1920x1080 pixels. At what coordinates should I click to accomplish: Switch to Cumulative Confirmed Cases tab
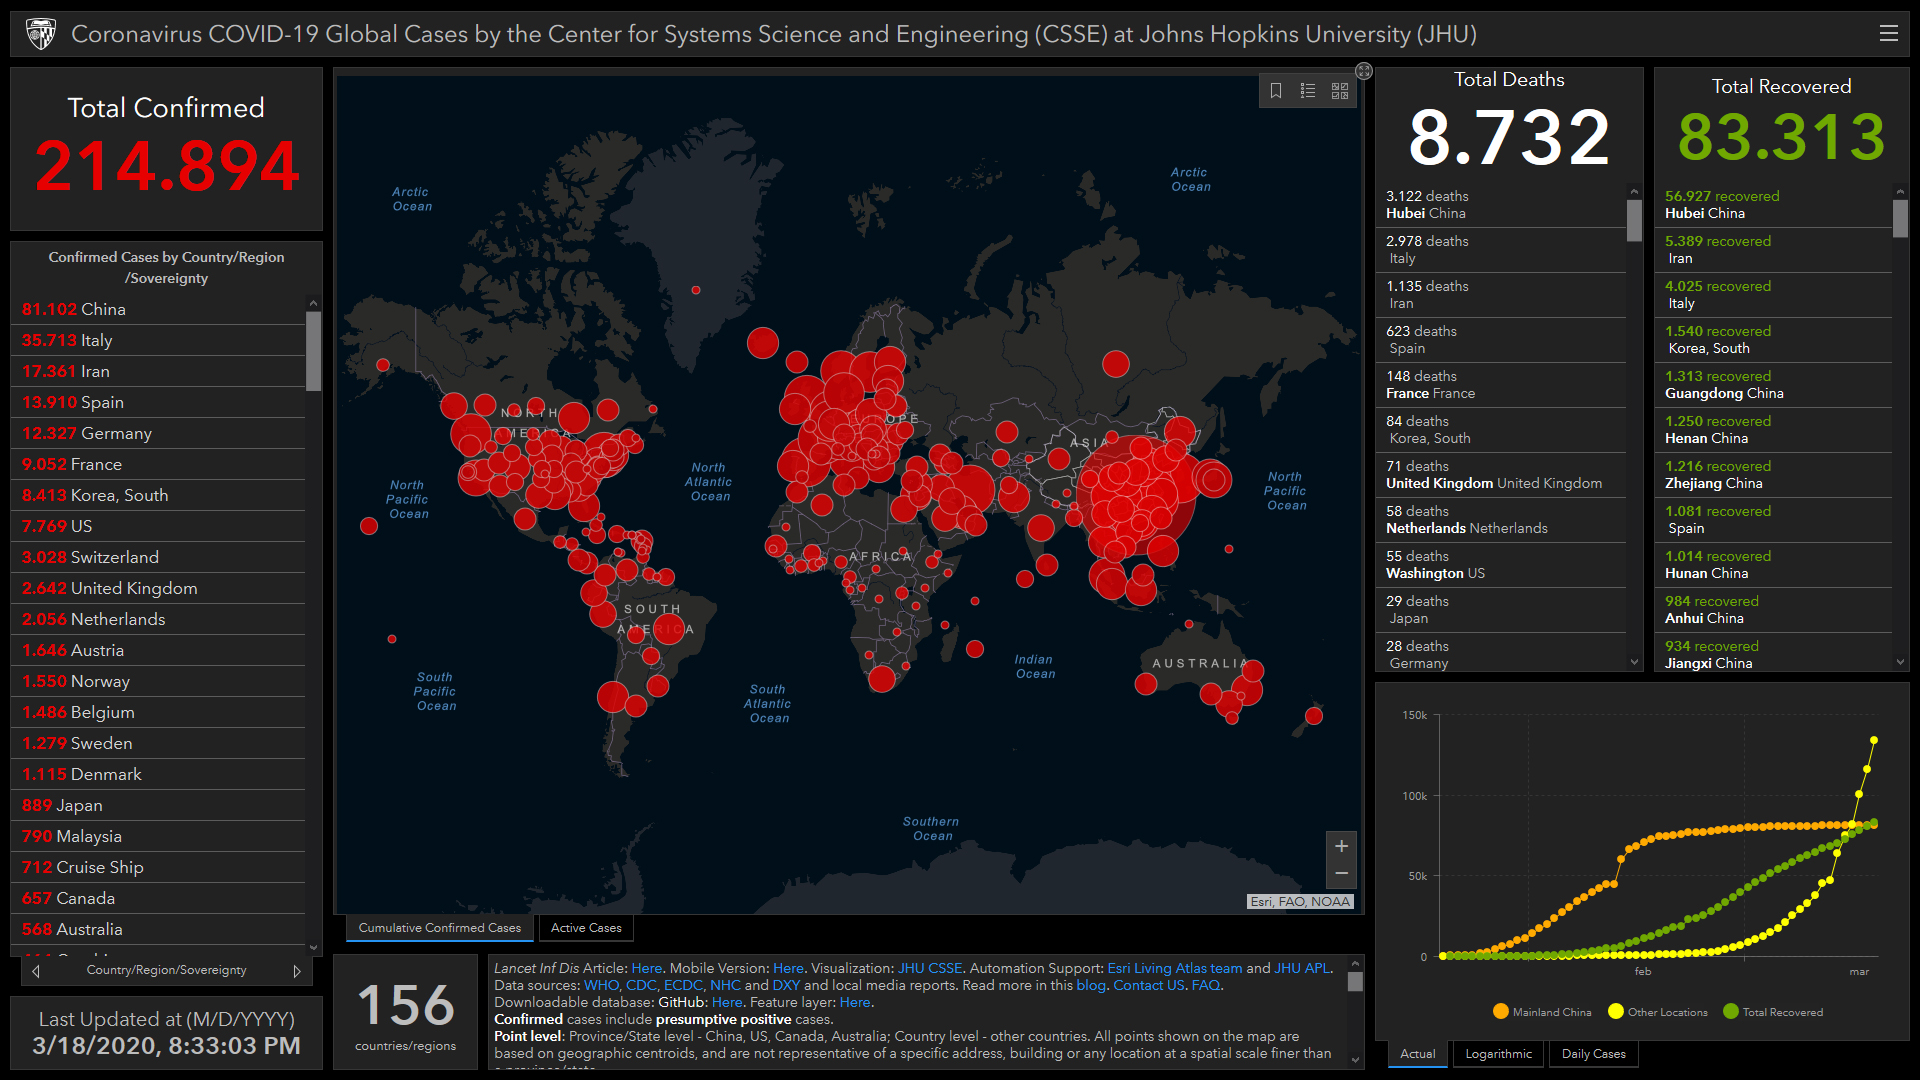(x=440, y=928)
